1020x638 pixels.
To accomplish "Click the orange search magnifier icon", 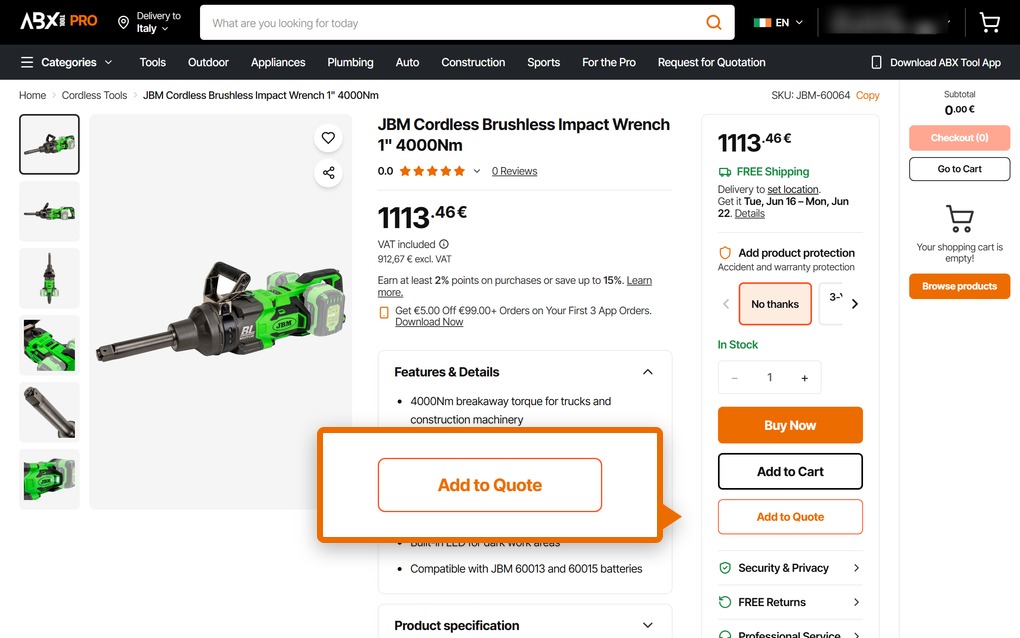I will (x=714, y=23).
